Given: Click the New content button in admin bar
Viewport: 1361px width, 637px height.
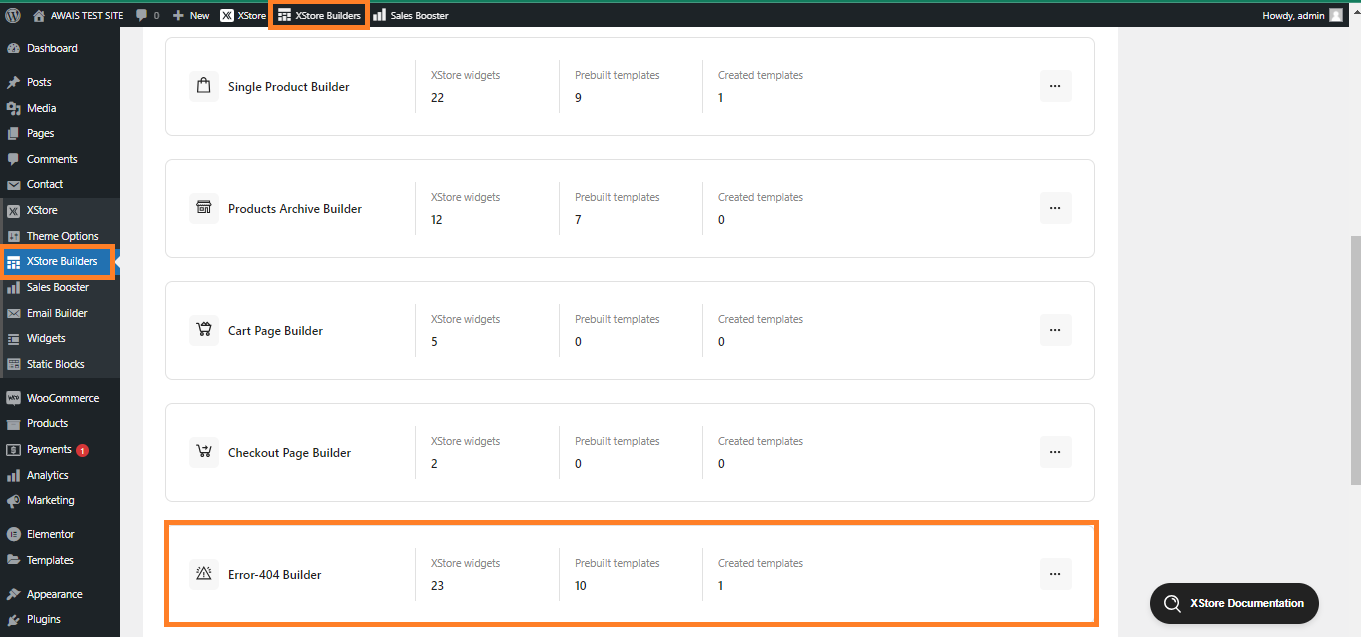Looking at the screenshot, I should (191, 15).
